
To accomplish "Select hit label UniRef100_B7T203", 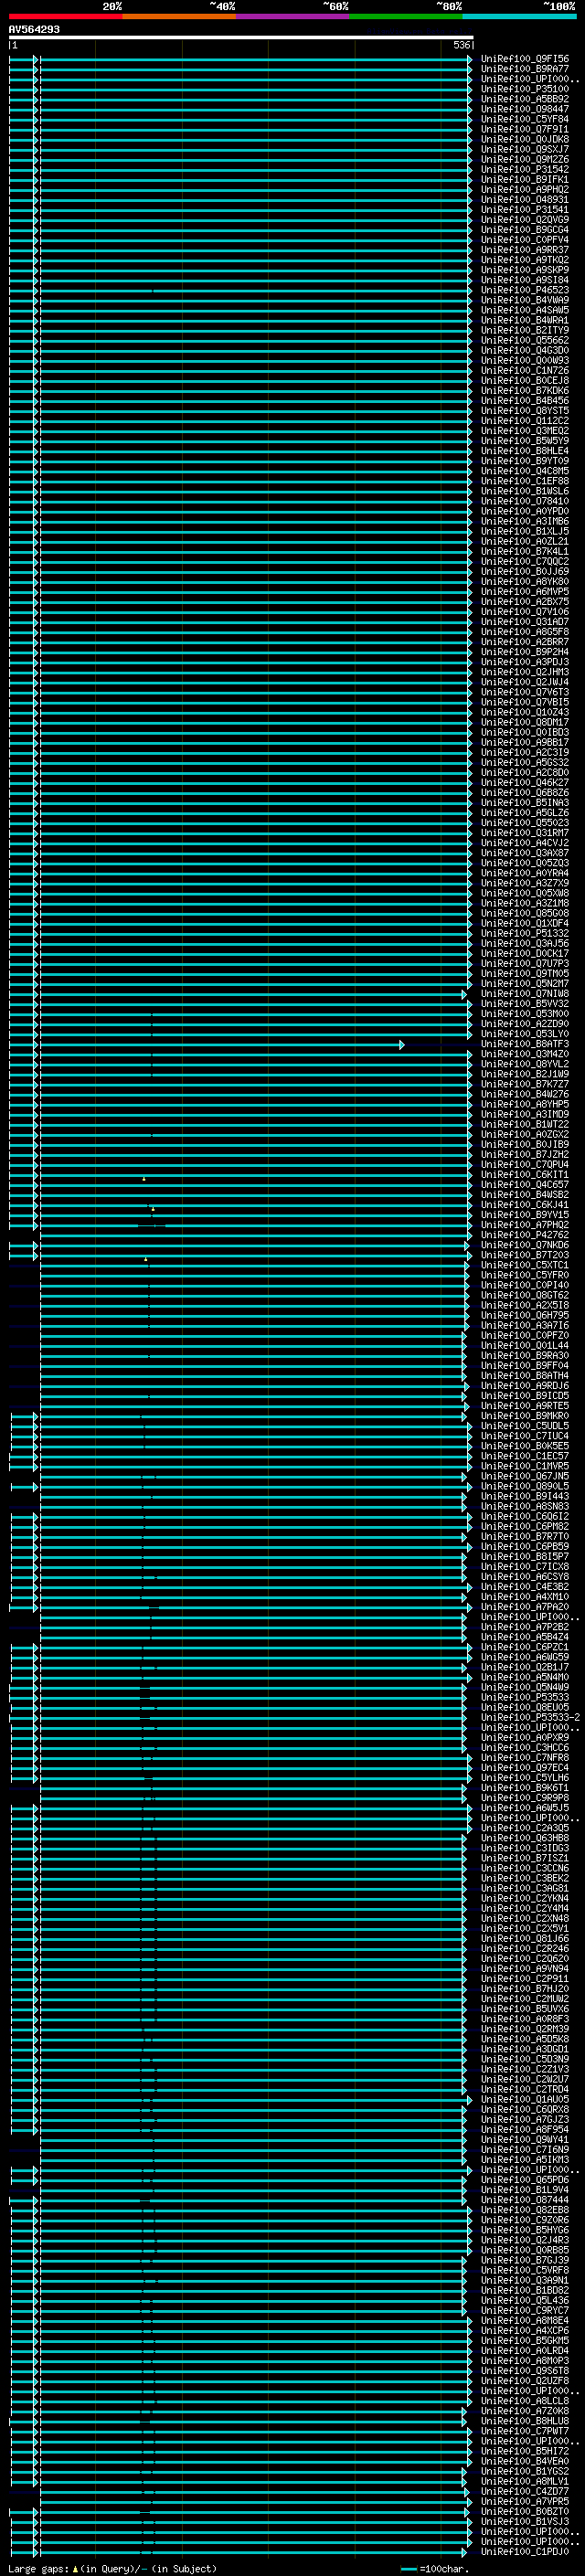I will pyautogui.click(x=524, y=1255).
